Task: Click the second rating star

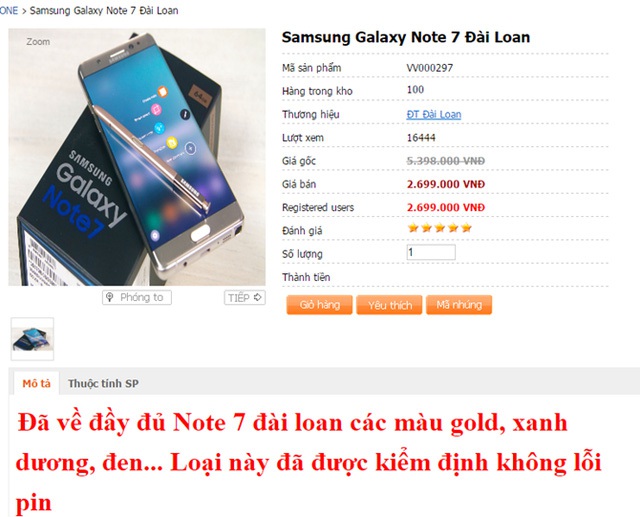Action: 427,228
